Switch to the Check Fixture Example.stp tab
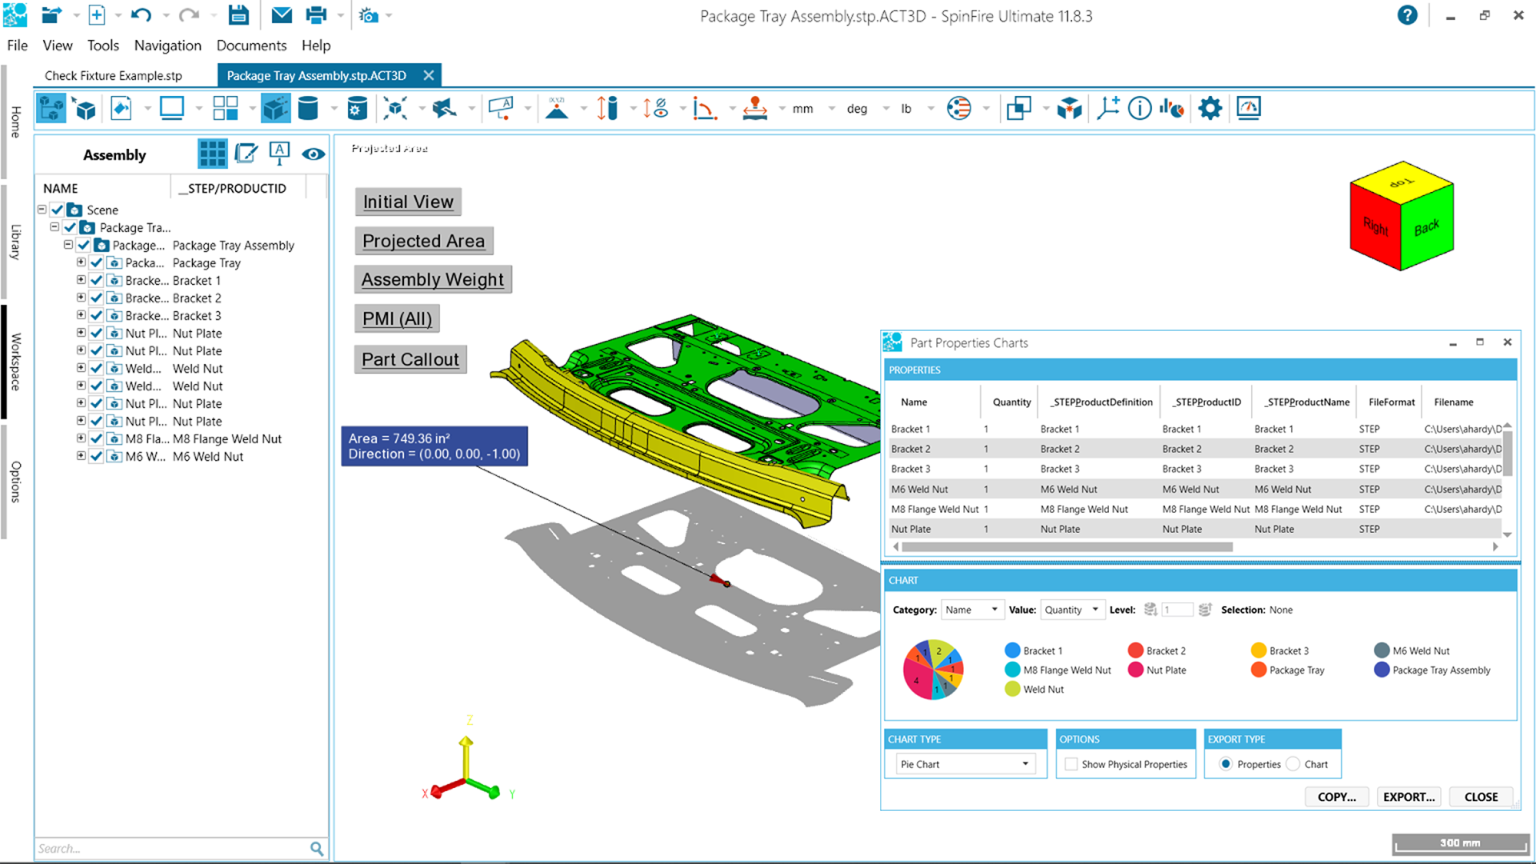1536x864 pixels. pyautogui.click(x=112, y=75)
